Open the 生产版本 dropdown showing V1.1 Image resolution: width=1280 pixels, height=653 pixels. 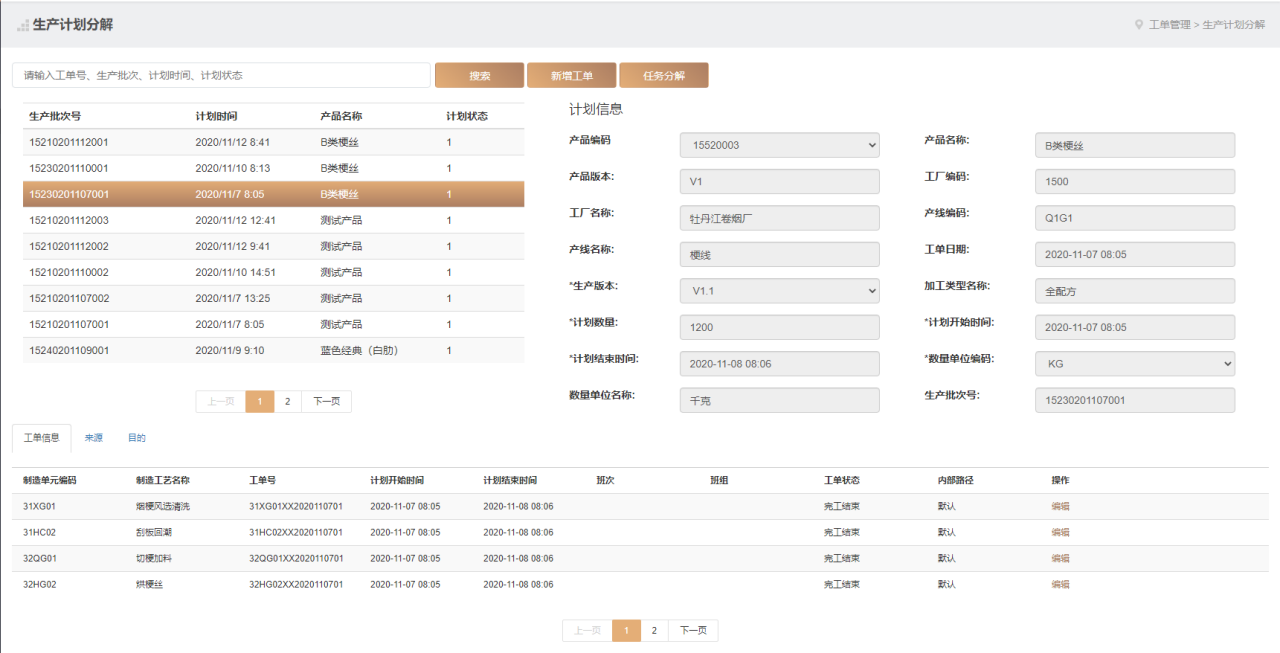pos(780,291)
